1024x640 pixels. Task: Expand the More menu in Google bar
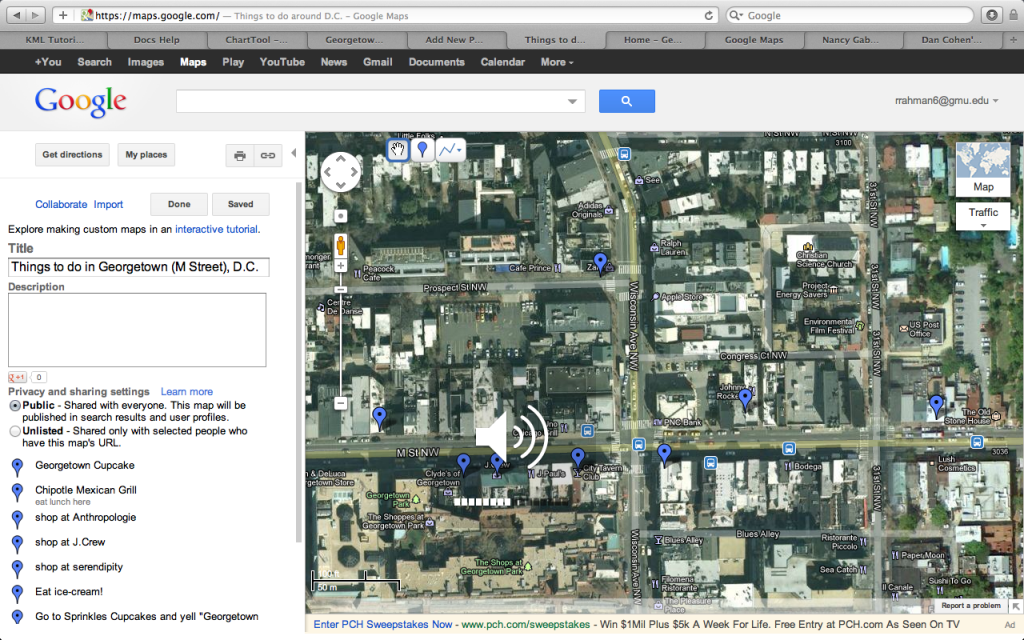[557, 62]
